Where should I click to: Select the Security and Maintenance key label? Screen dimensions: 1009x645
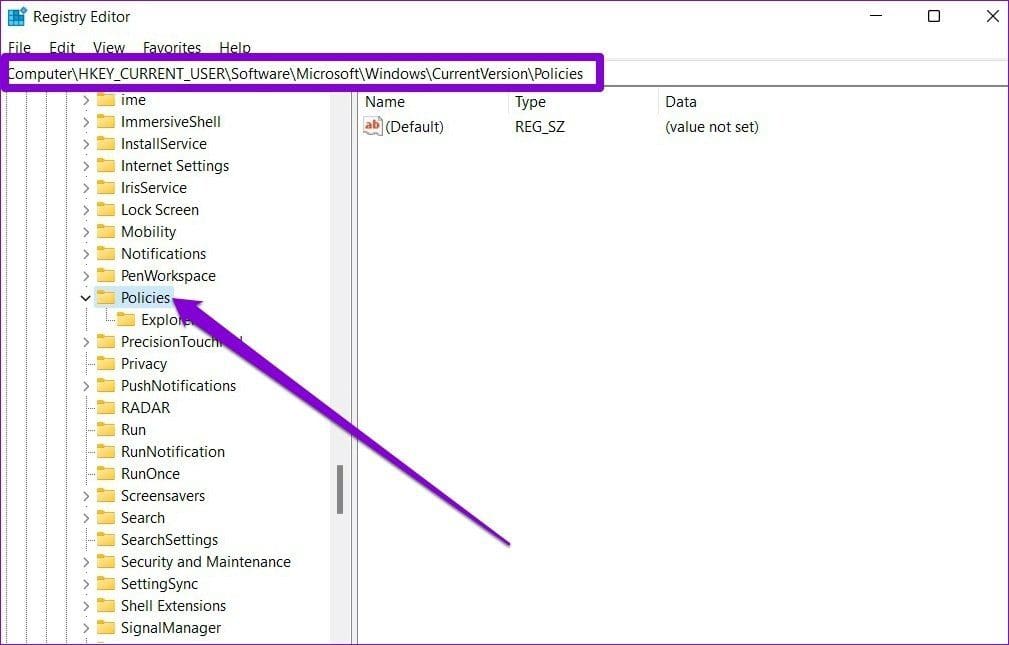tap(206, 562)
